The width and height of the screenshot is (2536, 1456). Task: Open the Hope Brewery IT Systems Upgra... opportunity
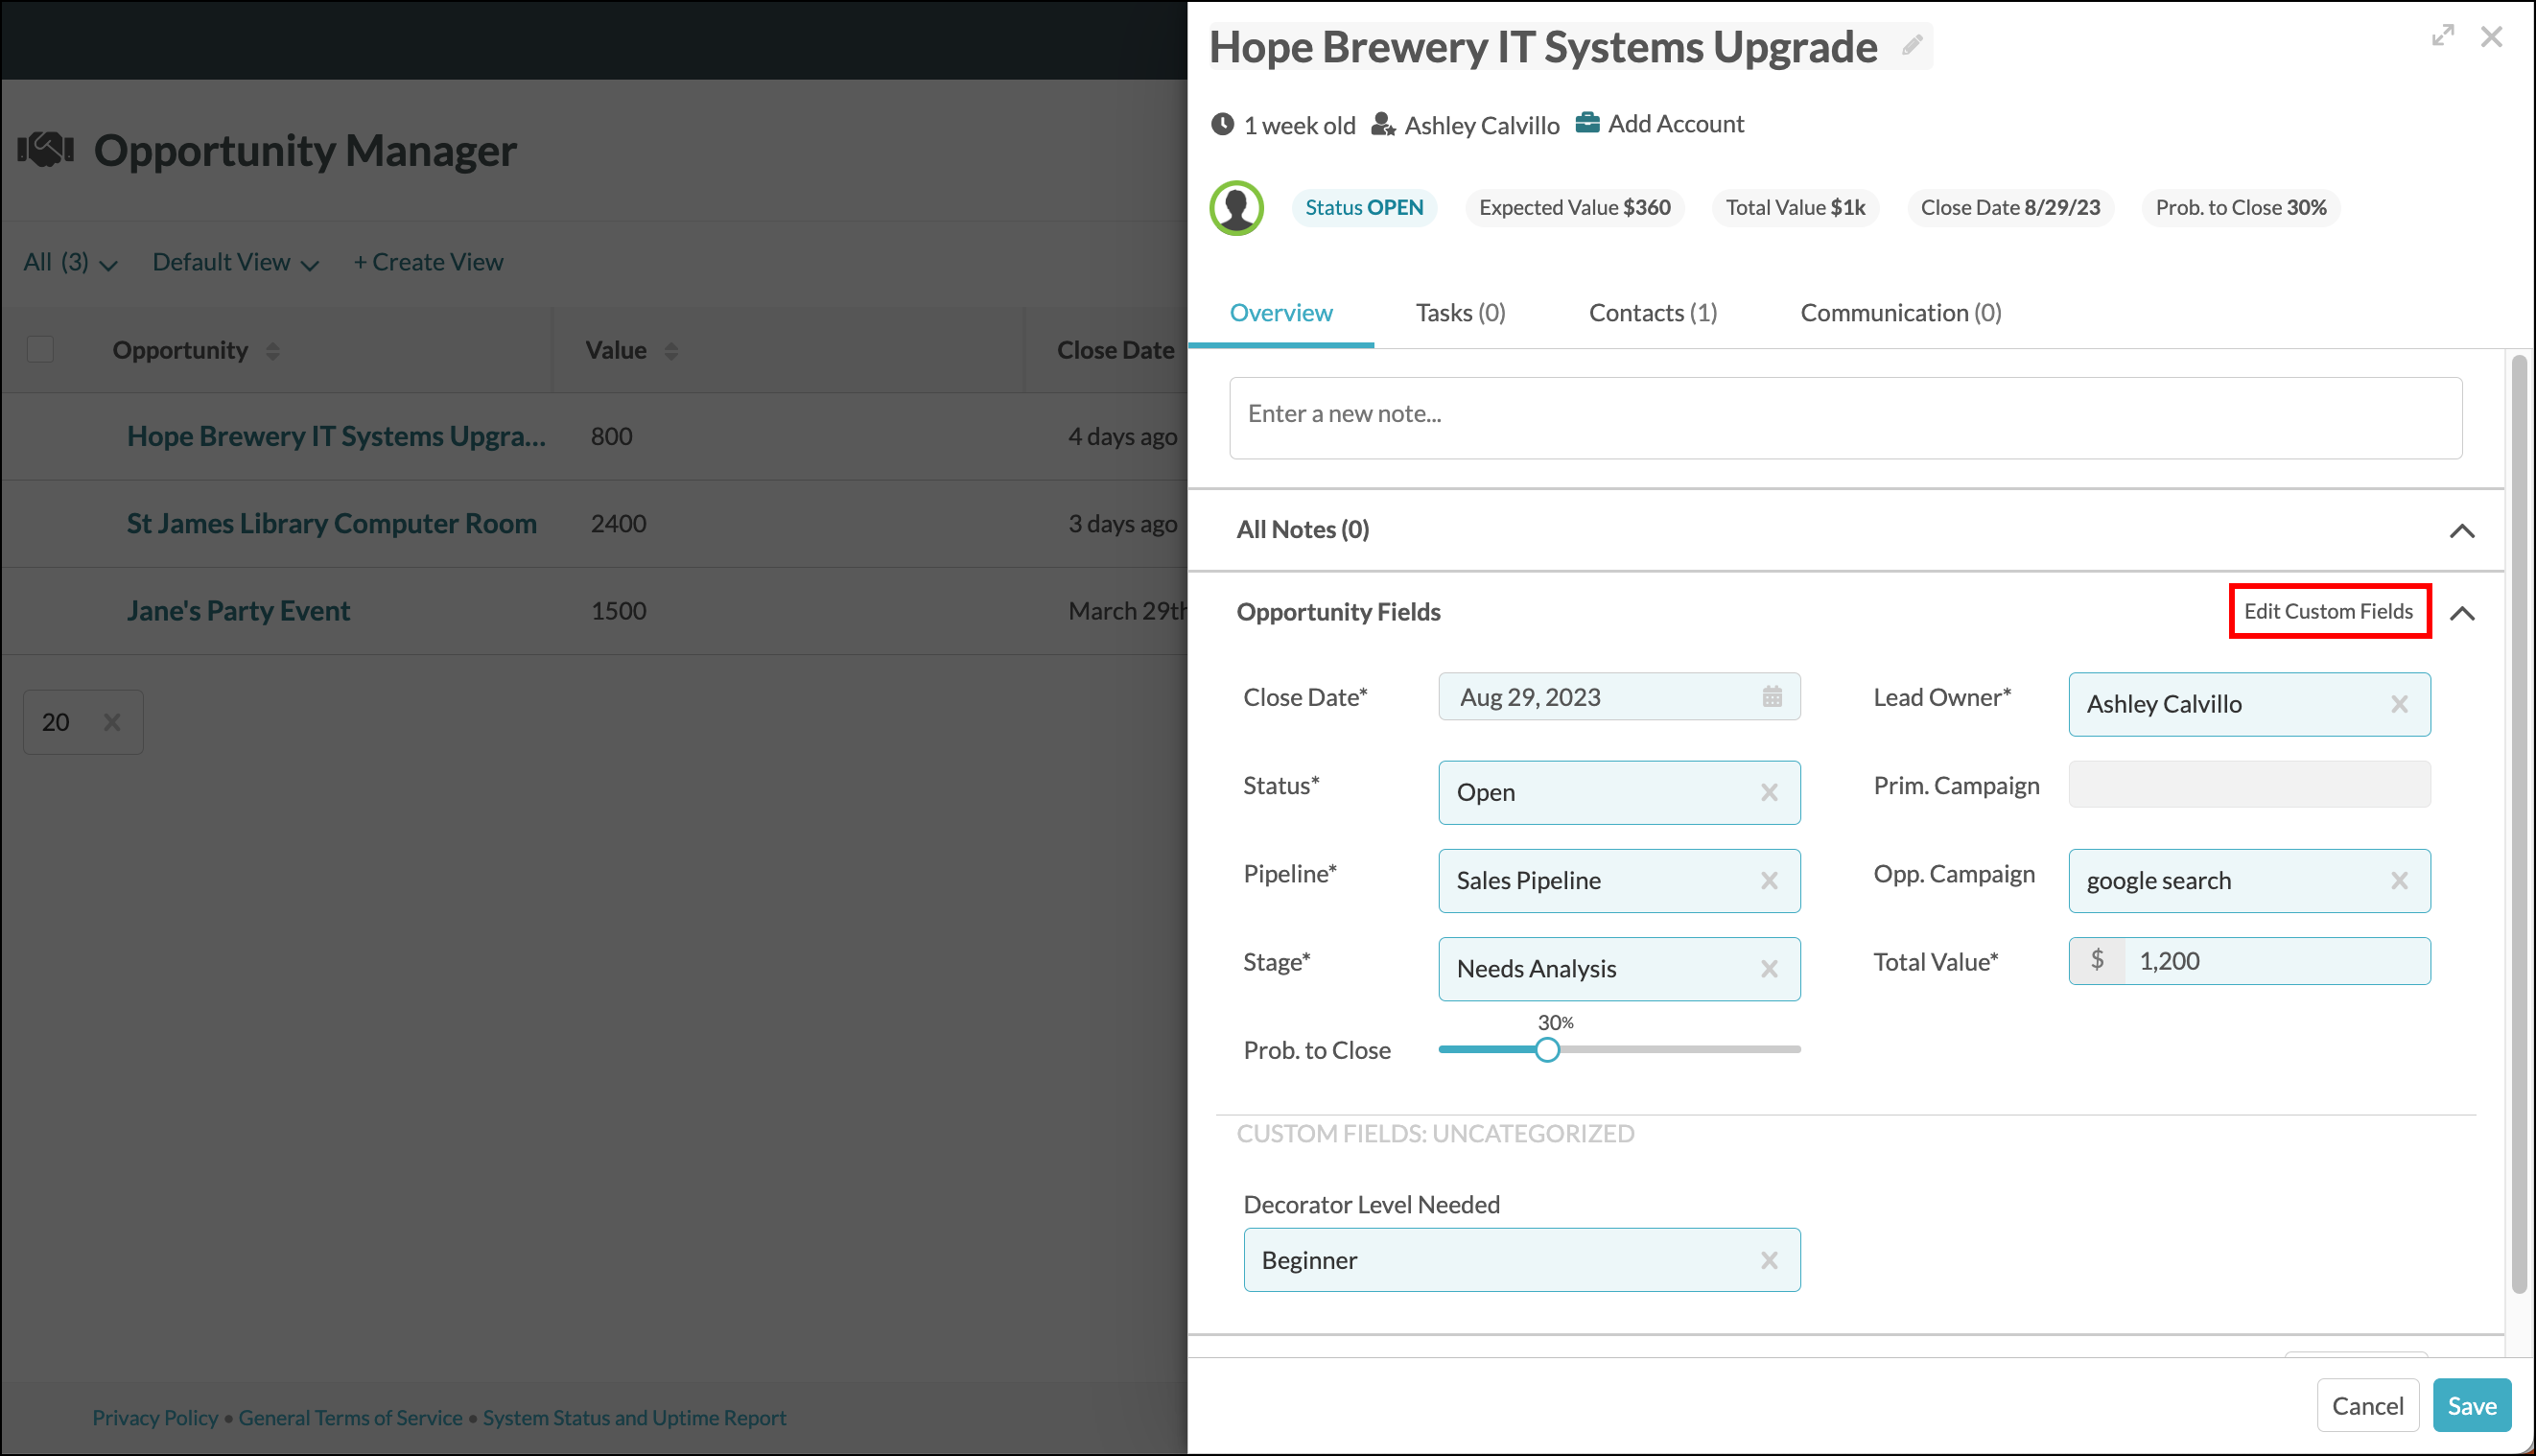tap(336, 437)
